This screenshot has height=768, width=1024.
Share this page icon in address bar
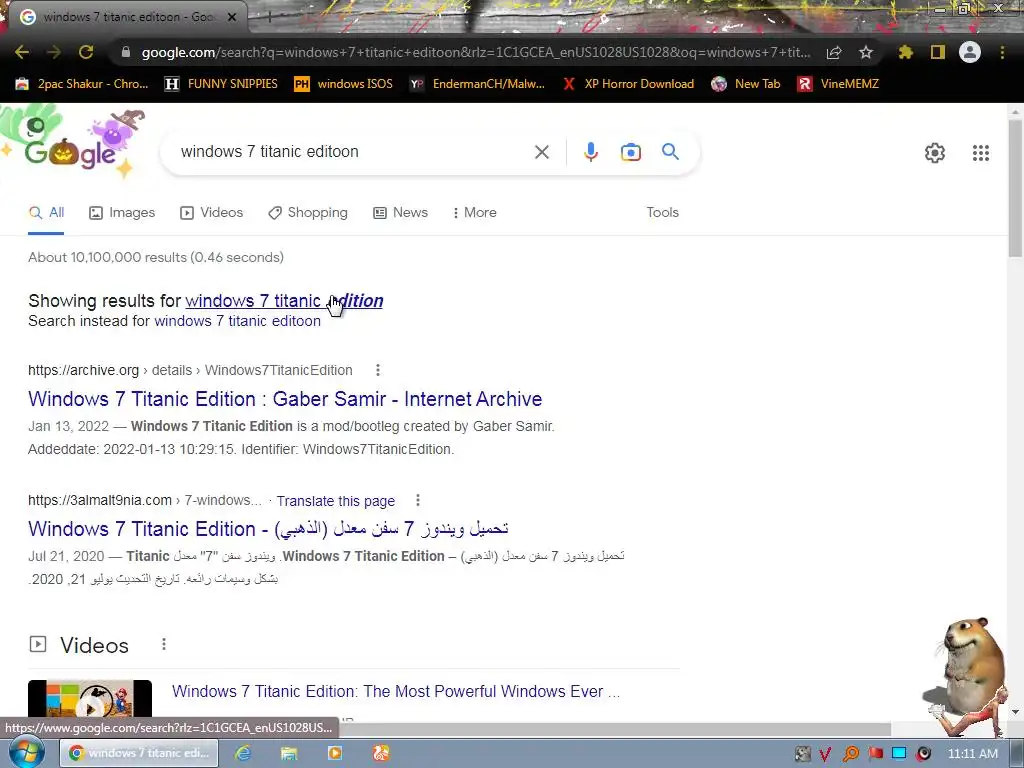834,52
